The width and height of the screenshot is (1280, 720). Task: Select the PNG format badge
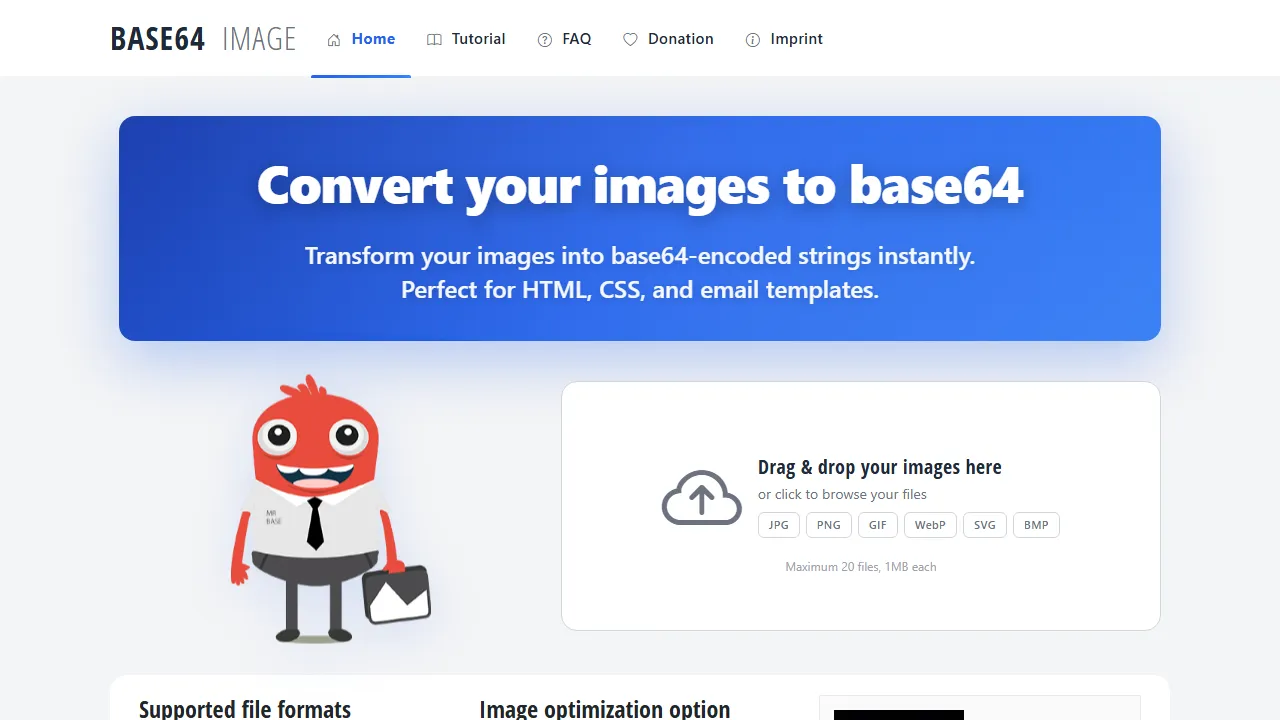[828, 524]
